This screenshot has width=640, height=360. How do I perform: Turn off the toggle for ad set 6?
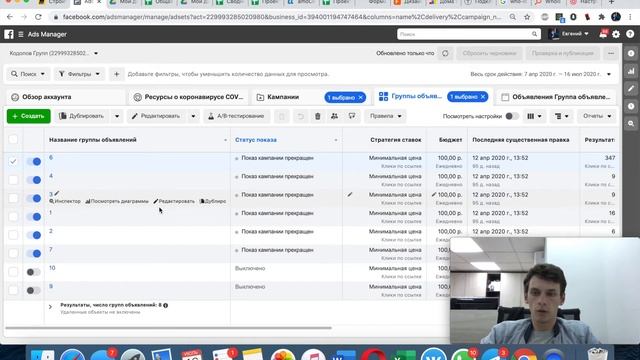point(33,162)
